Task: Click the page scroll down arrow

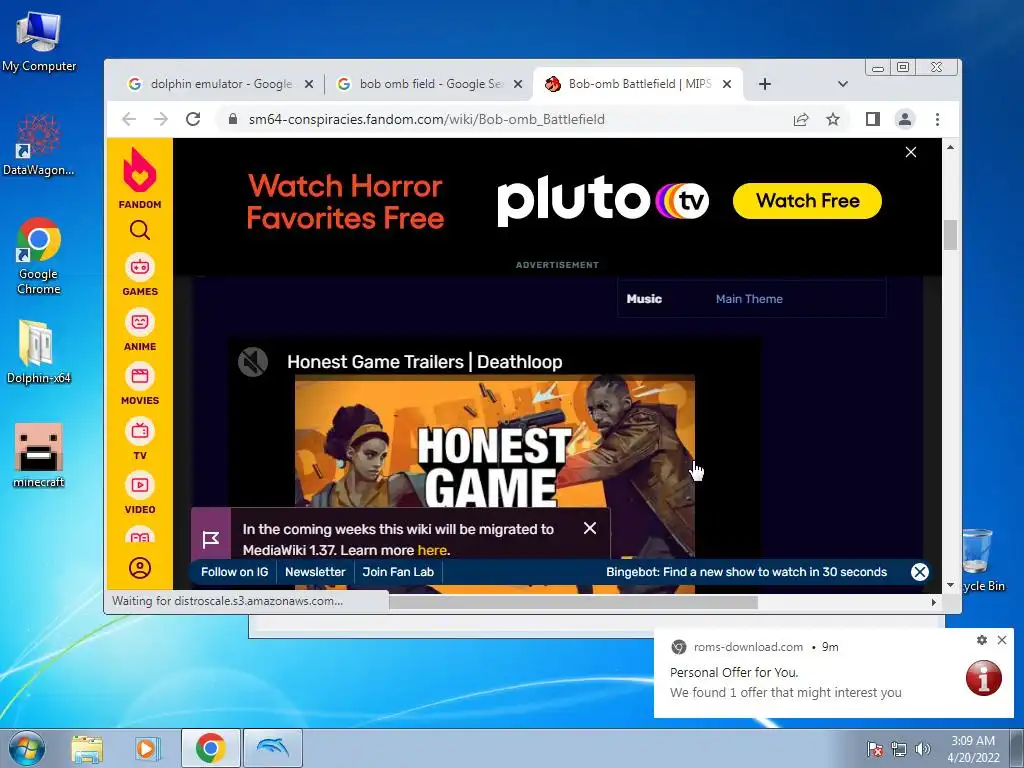Action: point(950,585)
